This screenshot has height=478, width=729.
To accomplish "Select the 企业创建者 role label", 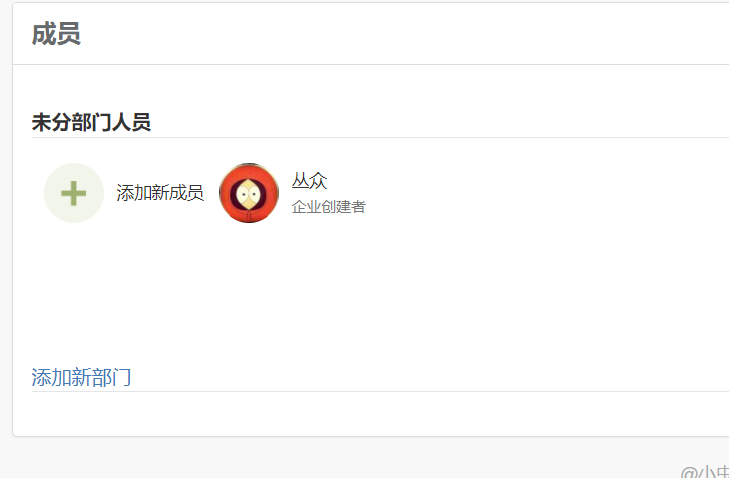I will click(x=328, y=206).
